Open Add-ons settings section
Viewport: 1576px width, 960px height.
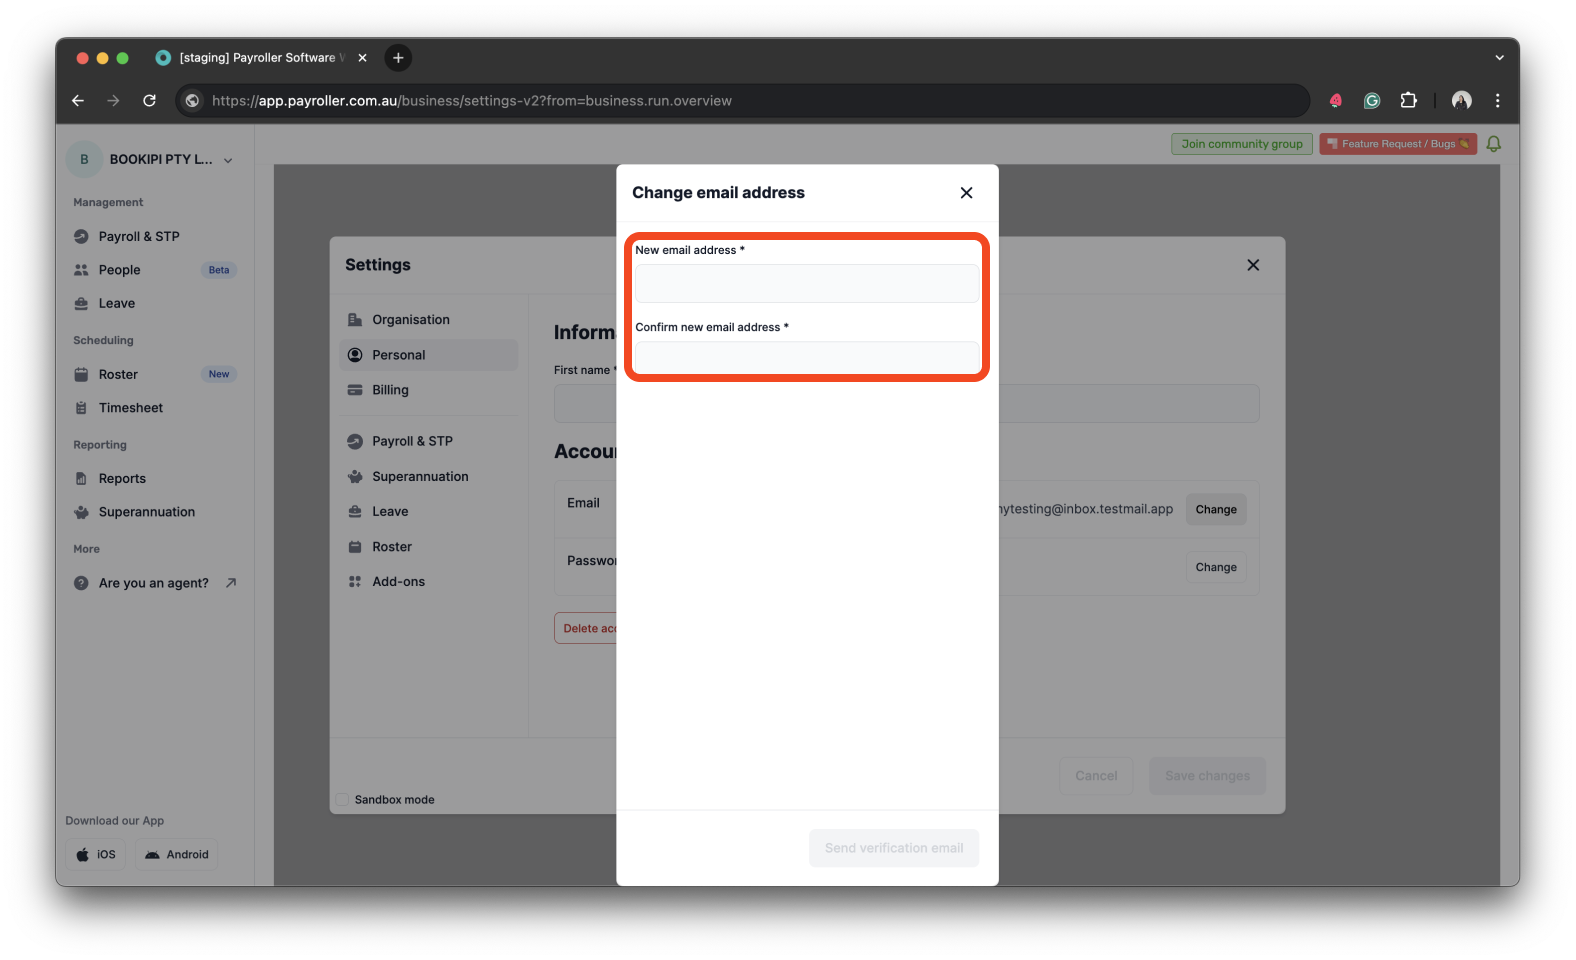pyautogui.click(x=430, y=582)
